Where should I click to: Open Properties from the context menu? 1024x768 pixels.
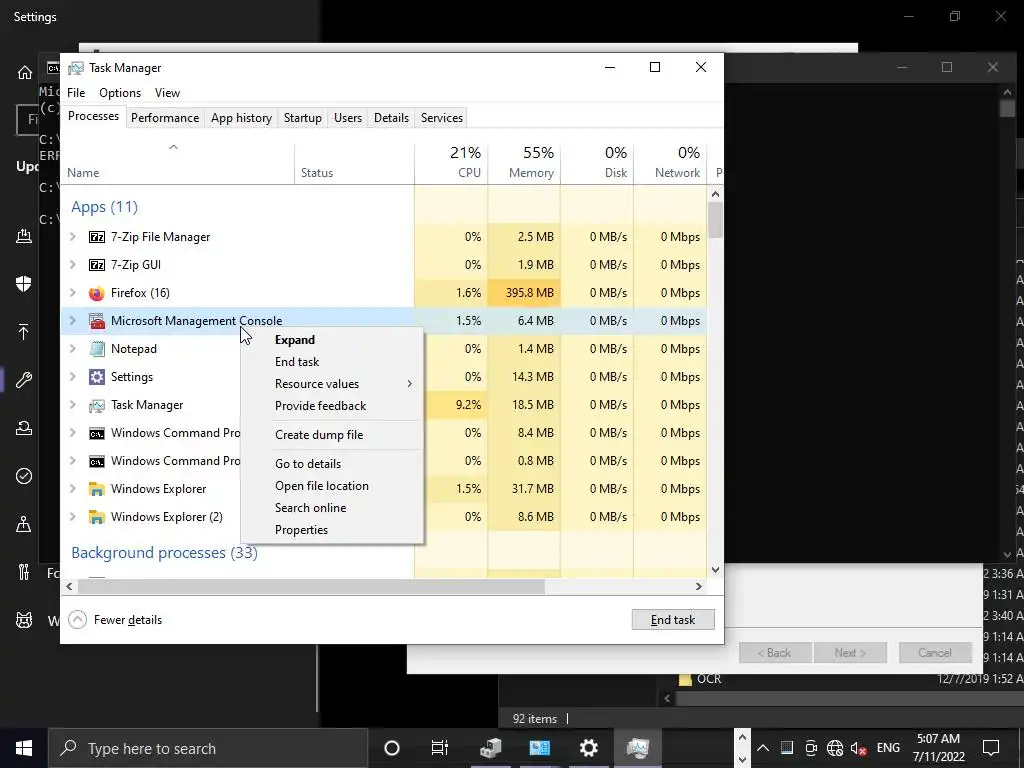(x=332, y=530)
